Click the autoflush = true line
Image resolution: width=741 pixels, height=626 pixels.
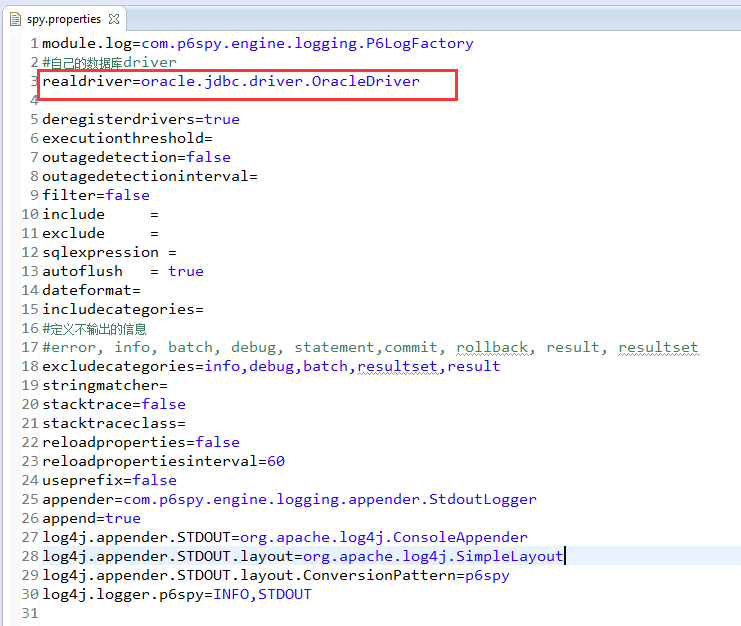[x=123, y=271]
